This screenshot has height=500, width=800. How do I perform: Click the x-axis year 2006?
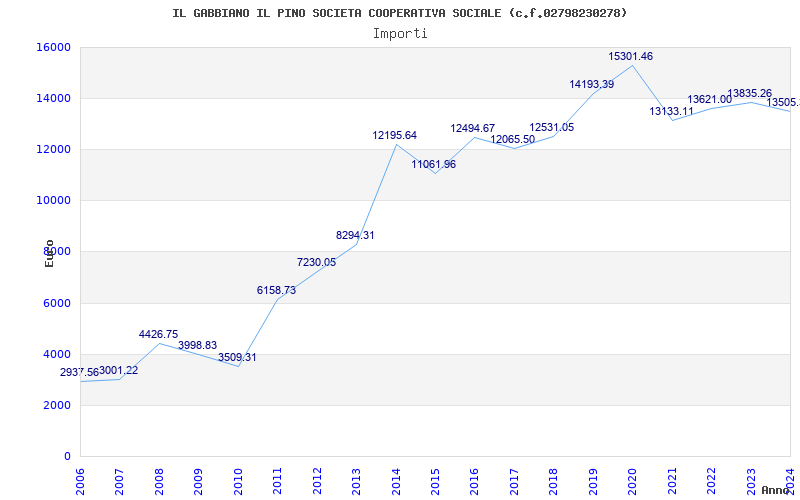click(x=80, y=481)
